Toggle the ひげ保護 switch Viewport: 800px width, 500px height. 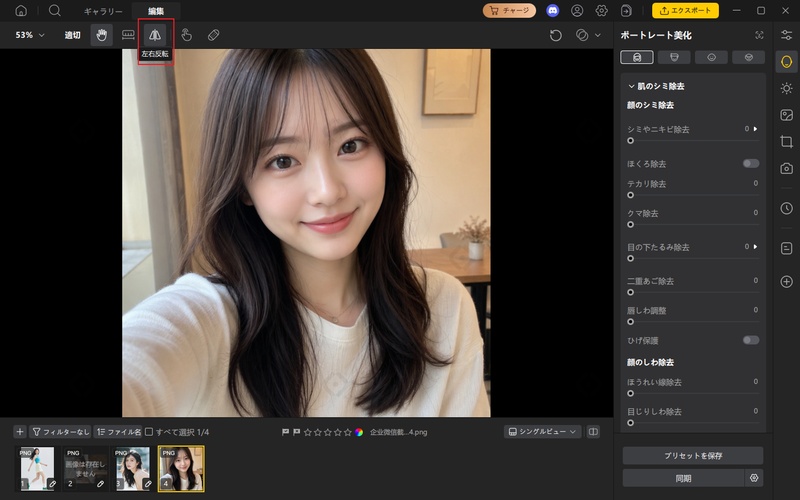tap(751, 340)
